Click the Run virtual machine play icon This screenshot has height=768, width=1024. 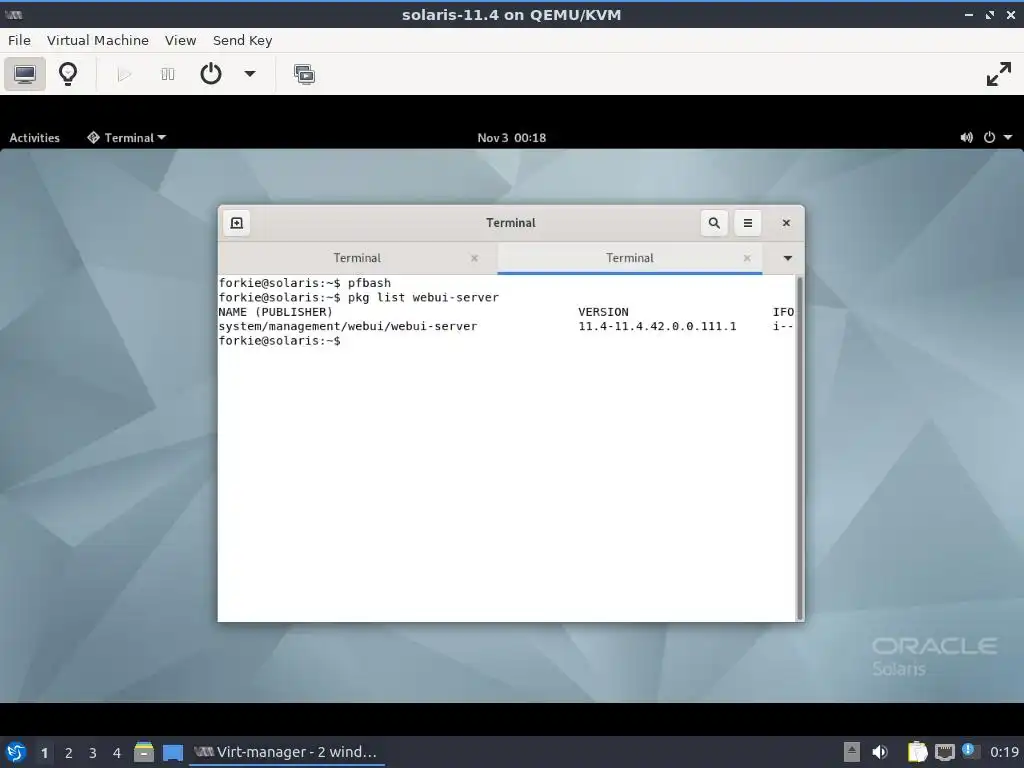(x=124, y=74)
